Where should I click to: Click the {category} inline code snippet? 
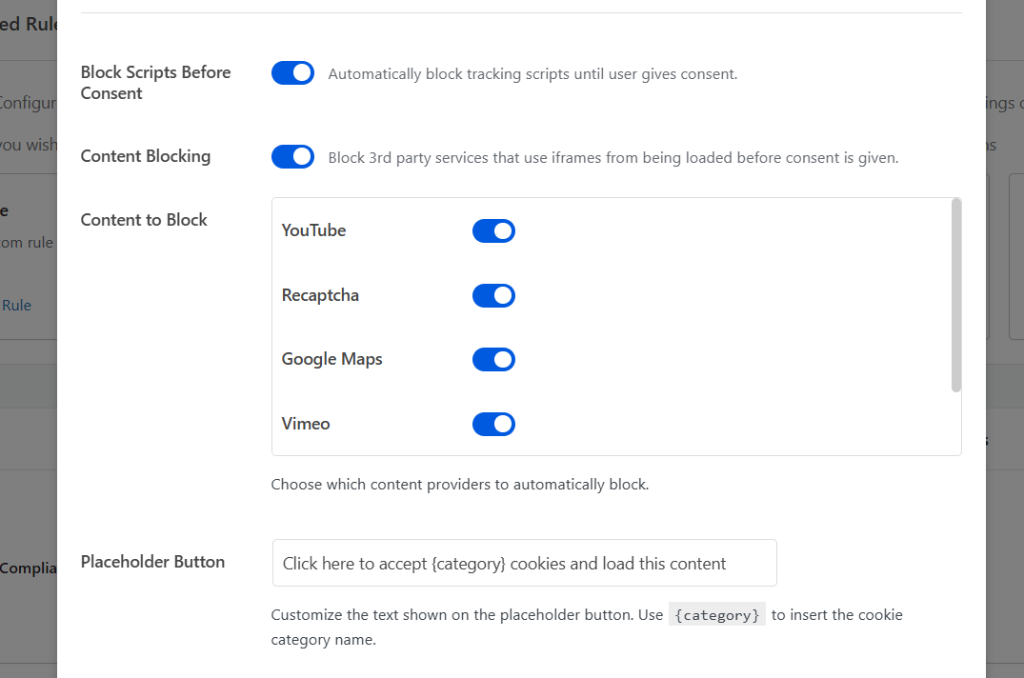pyautogui.click(x=717, y=614)
